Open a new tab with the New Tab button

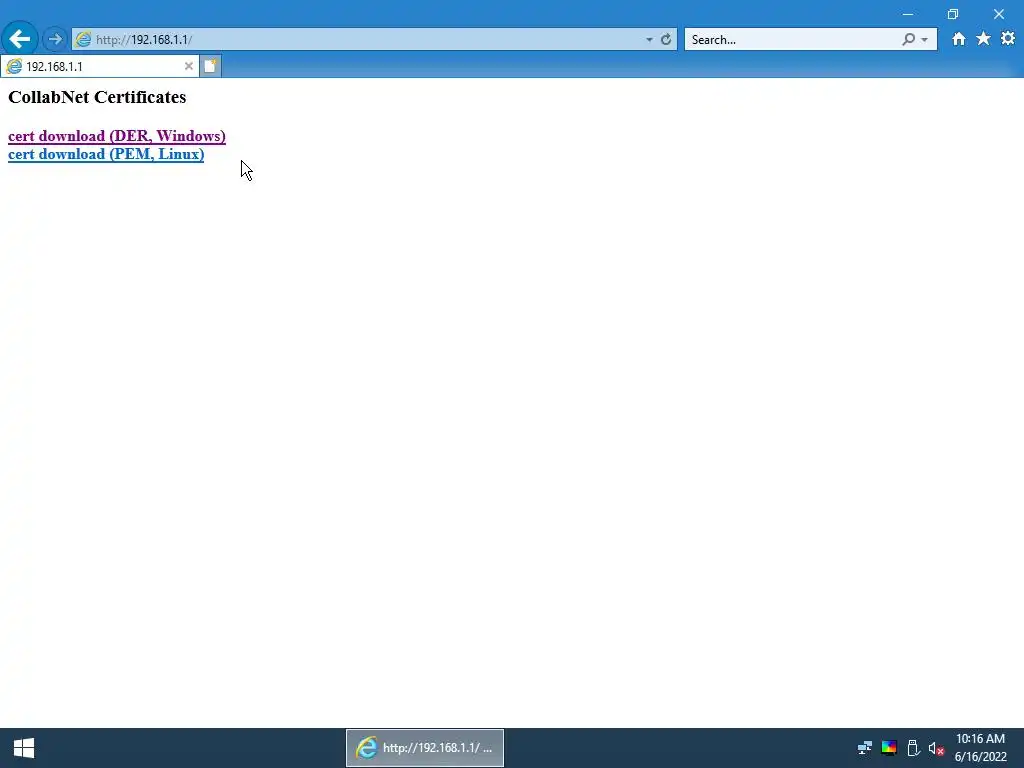coord(210,66)
